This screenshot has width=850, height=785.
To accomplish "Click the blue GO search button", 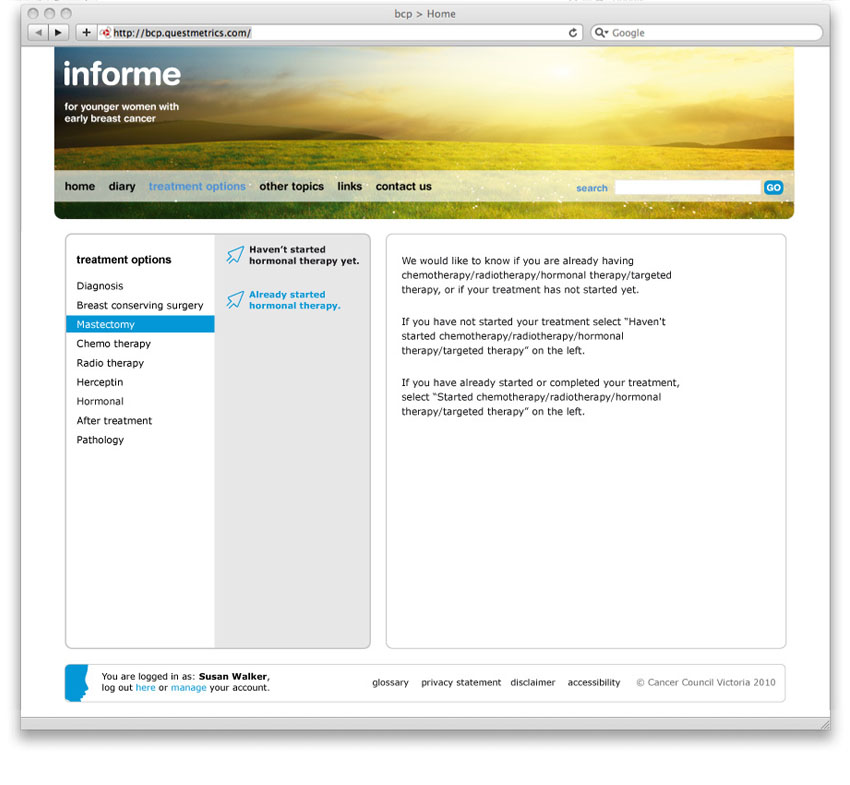I will [773, 188].
